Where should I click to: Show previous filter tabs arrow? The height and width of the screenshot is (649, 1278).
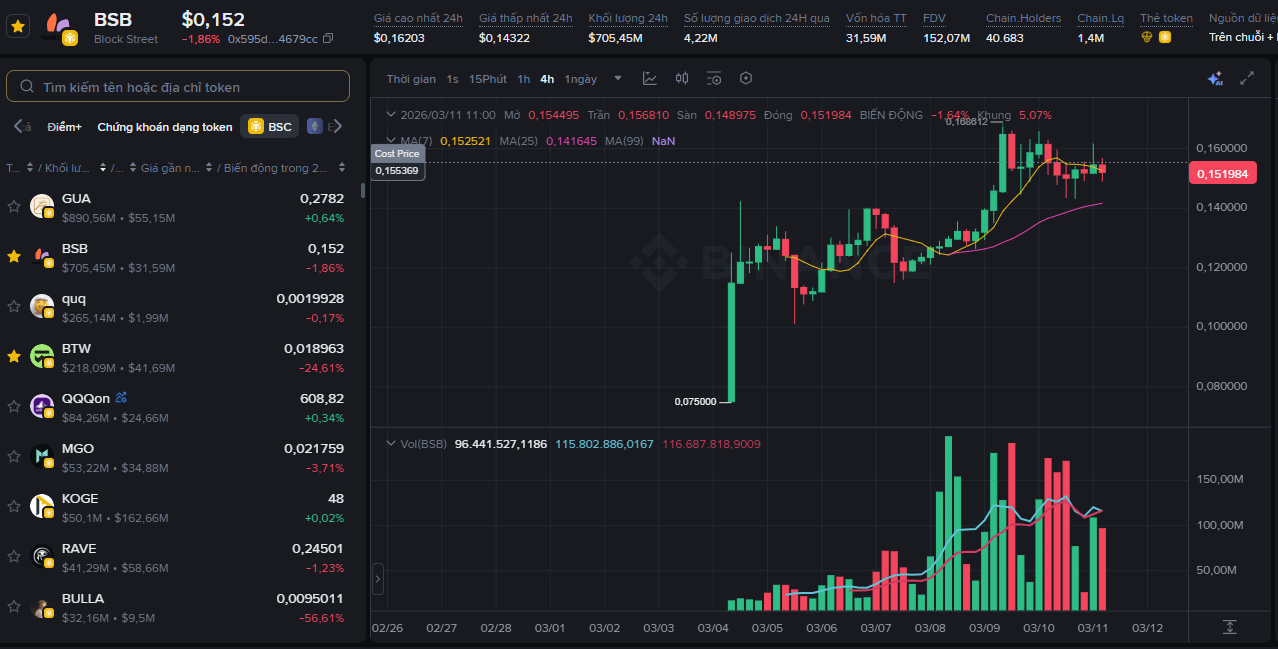(18, 126)
